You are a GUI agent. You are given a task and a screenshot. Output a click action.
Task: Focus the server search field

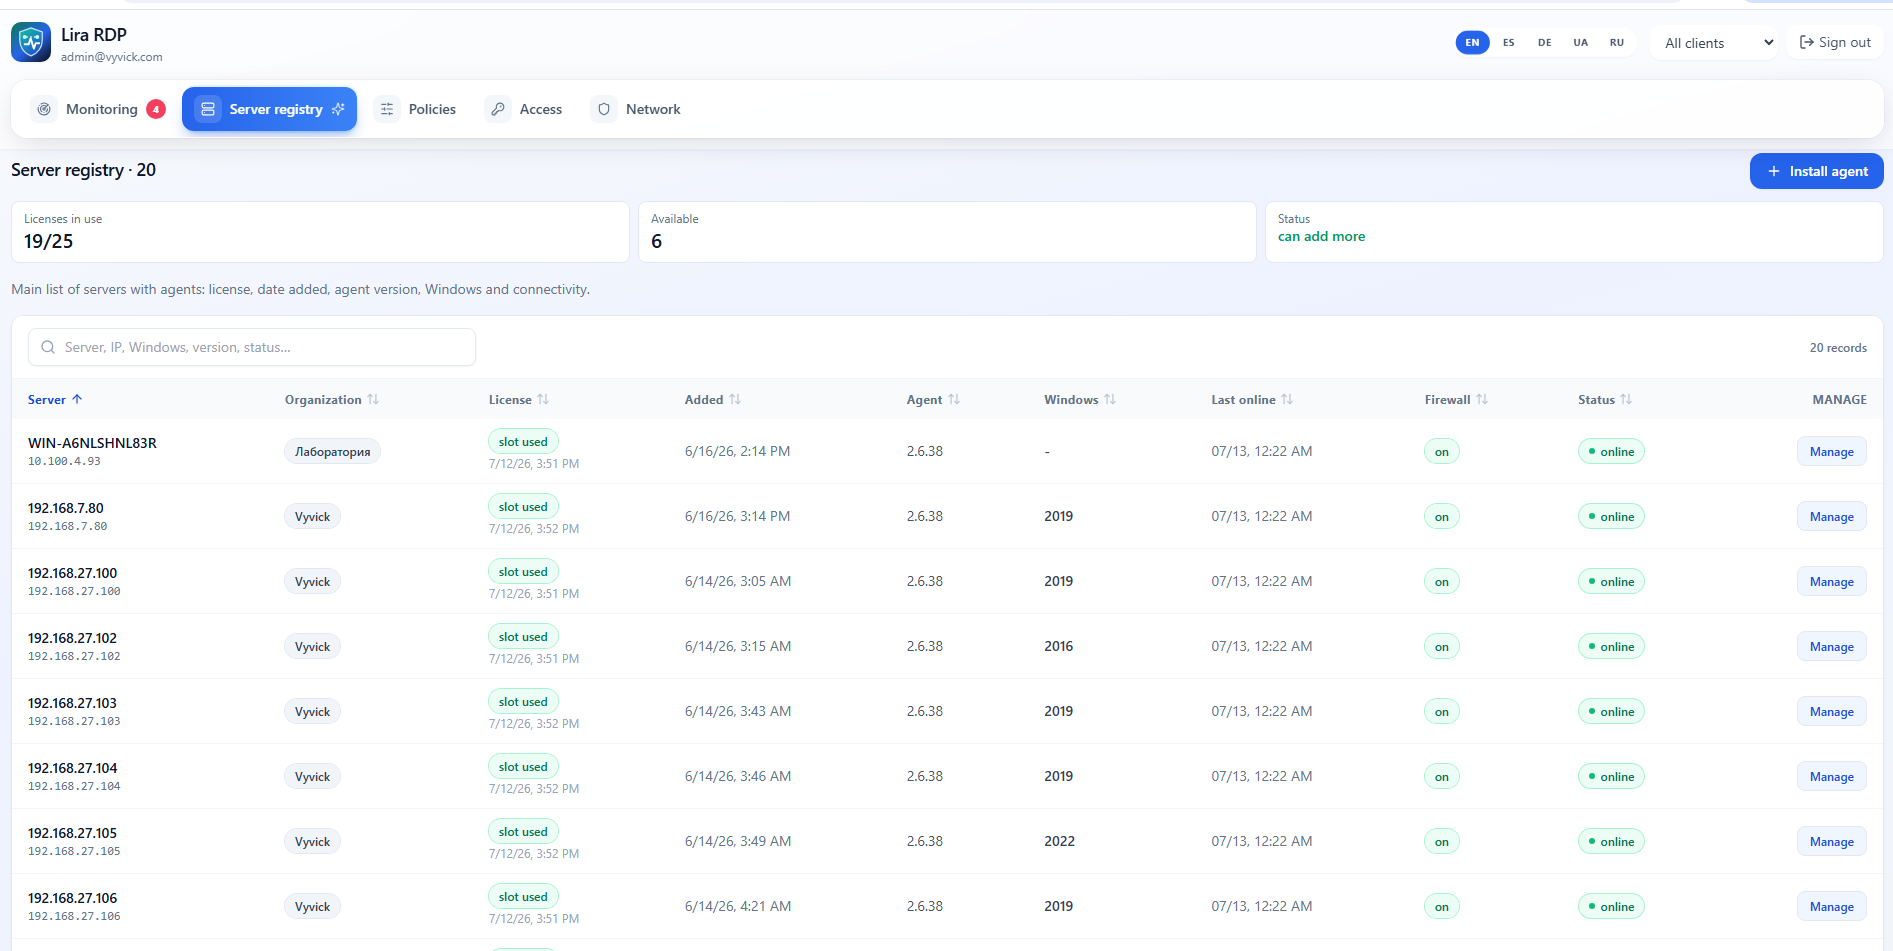coord(252,347)
